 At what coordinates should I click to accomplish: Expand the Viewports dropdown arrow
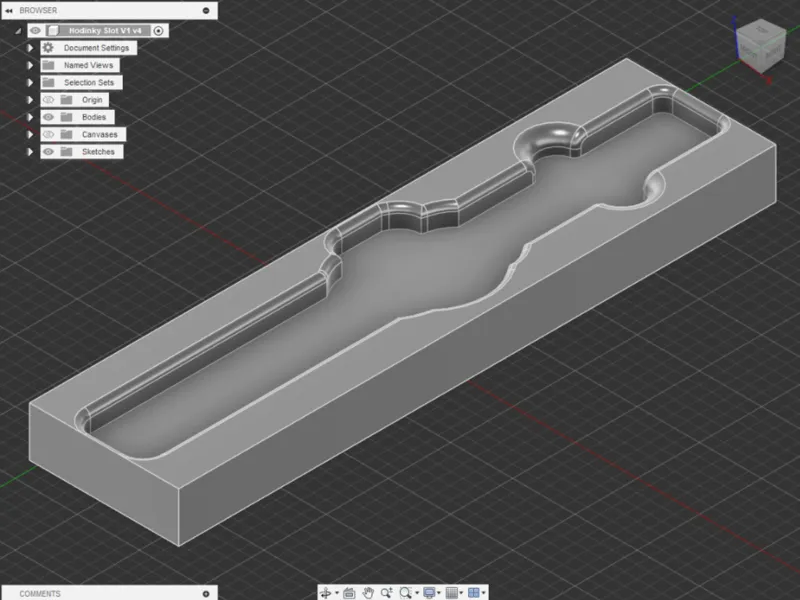click(x=484, y=593)
